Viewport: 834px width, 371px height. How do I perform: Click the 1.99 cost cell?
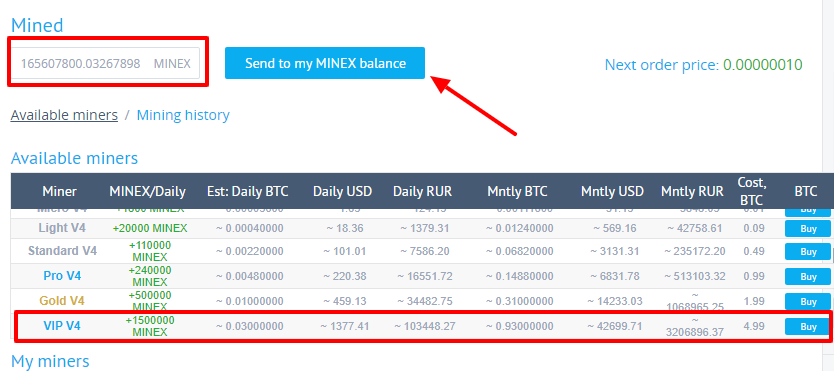coord(754,301)
